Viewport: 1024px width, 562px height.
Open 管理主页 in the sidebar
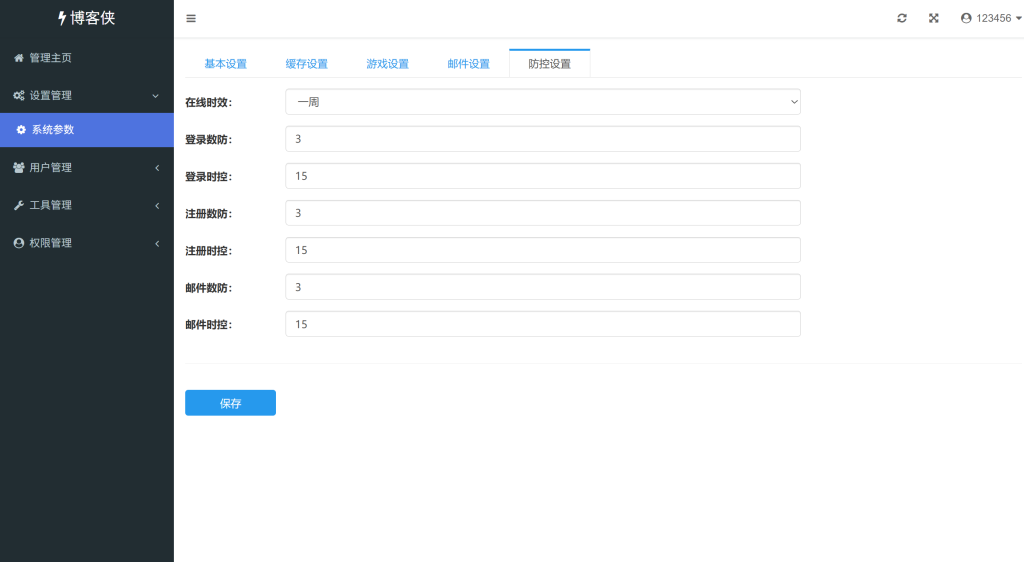click(x=87, y=58)
